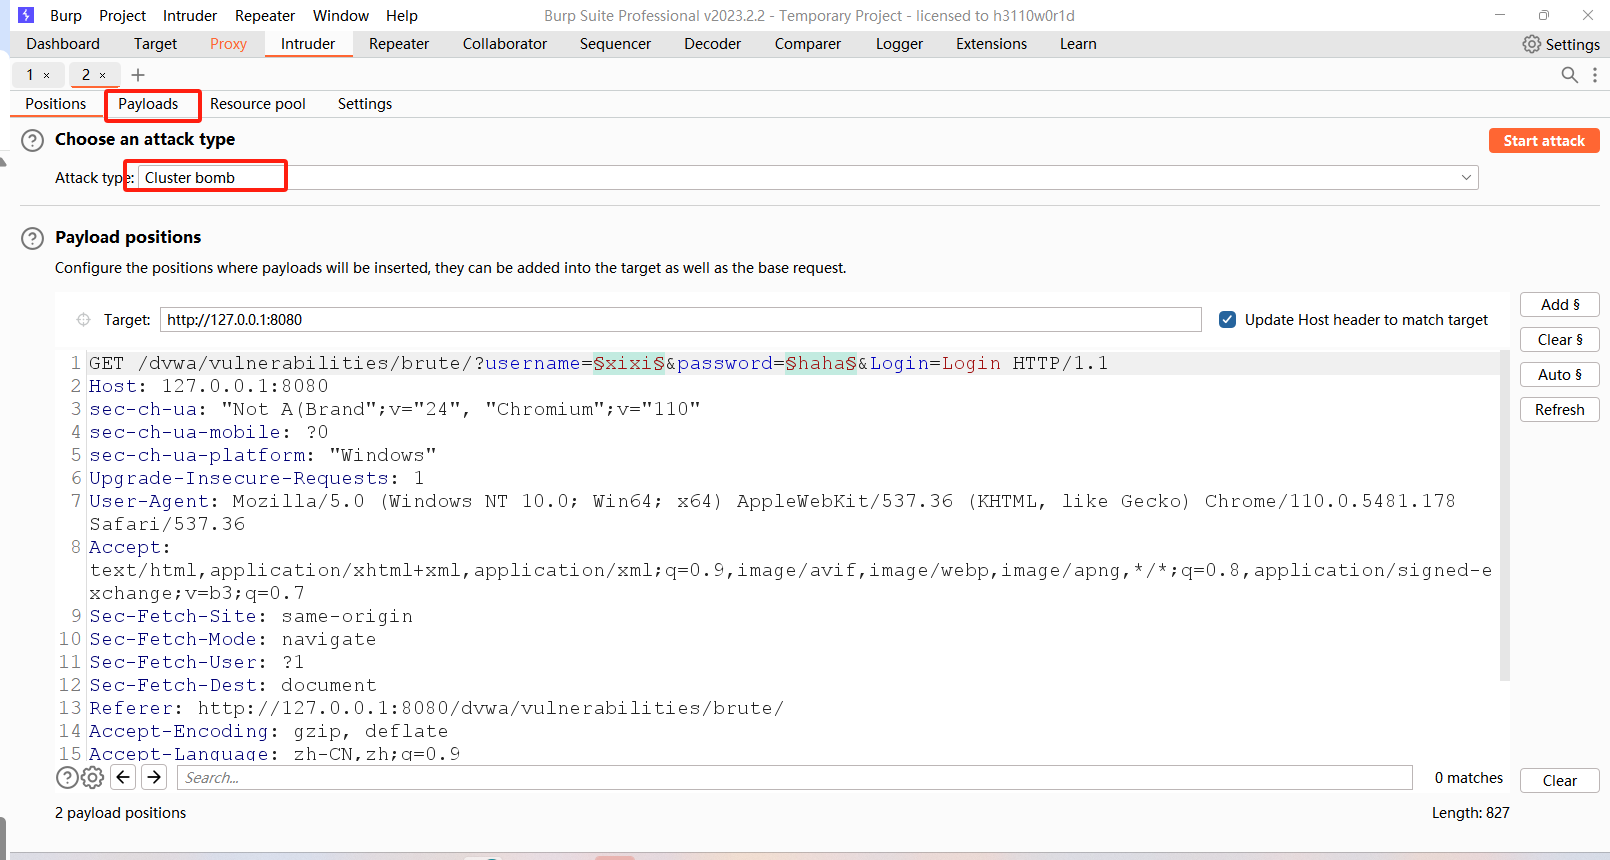Click the Sec-Fetch-Mode header line
The image size is (1610, 860).
coord(233,639)
